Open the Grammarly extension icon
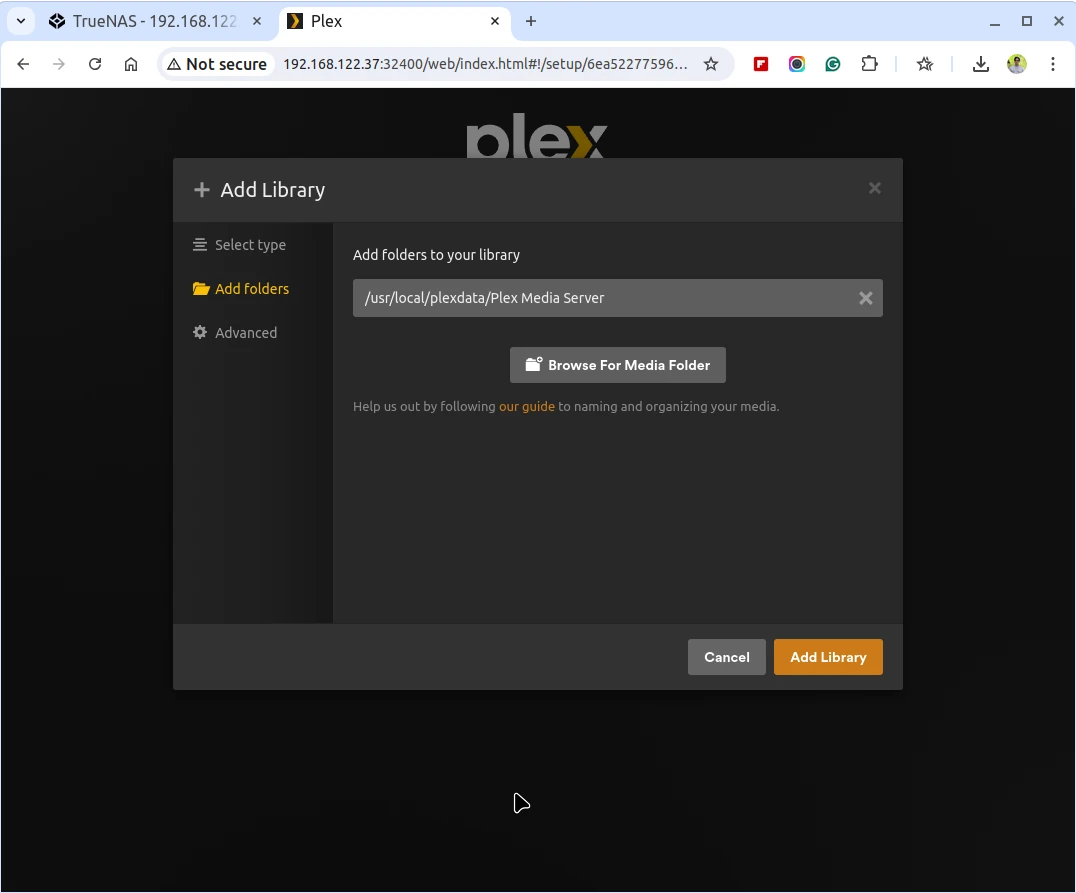 click(x=832, y=64)
